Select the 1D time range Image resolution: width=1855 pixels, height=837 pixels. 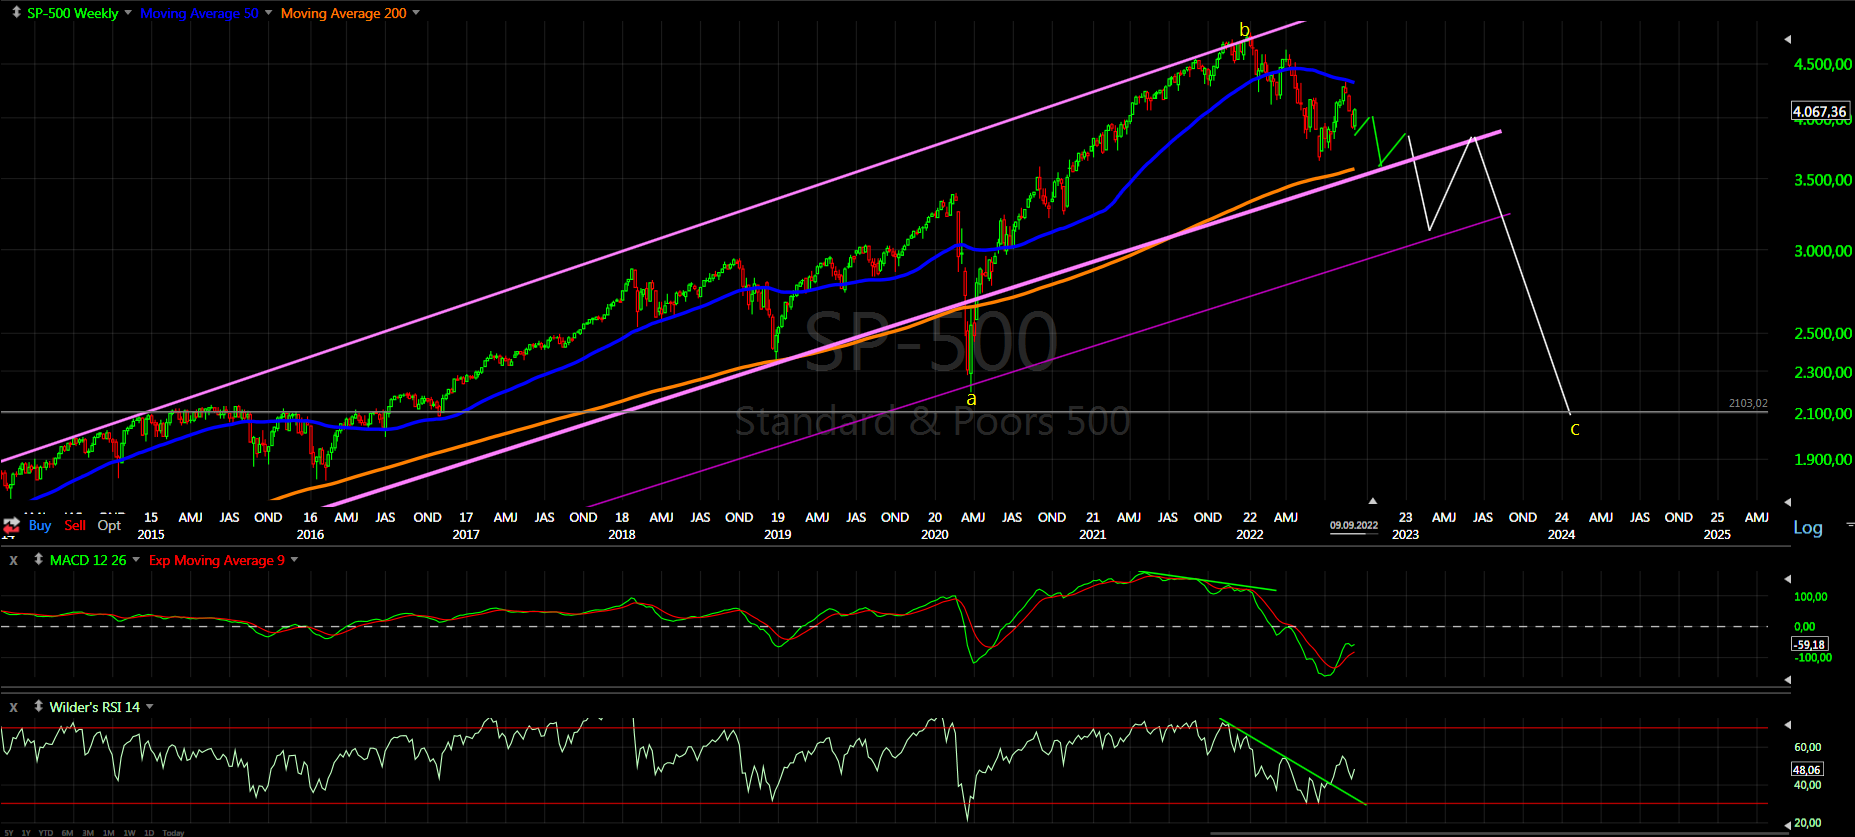point(149,832)
